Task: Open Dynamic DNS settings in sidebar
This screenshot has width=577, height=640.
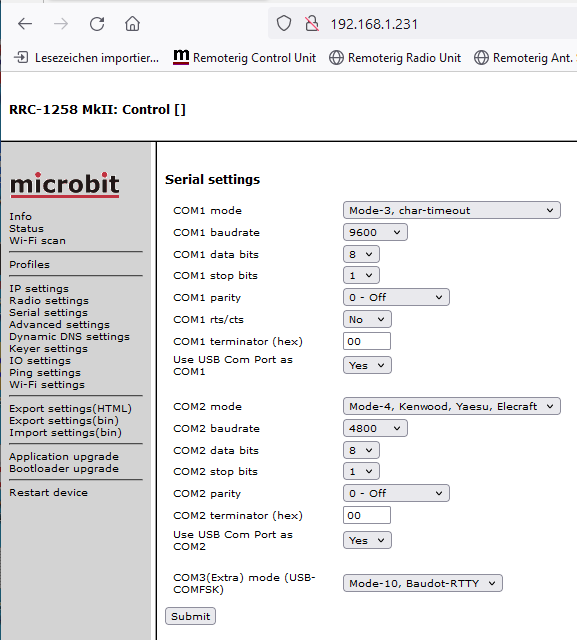Action: (x=69, y=336)
